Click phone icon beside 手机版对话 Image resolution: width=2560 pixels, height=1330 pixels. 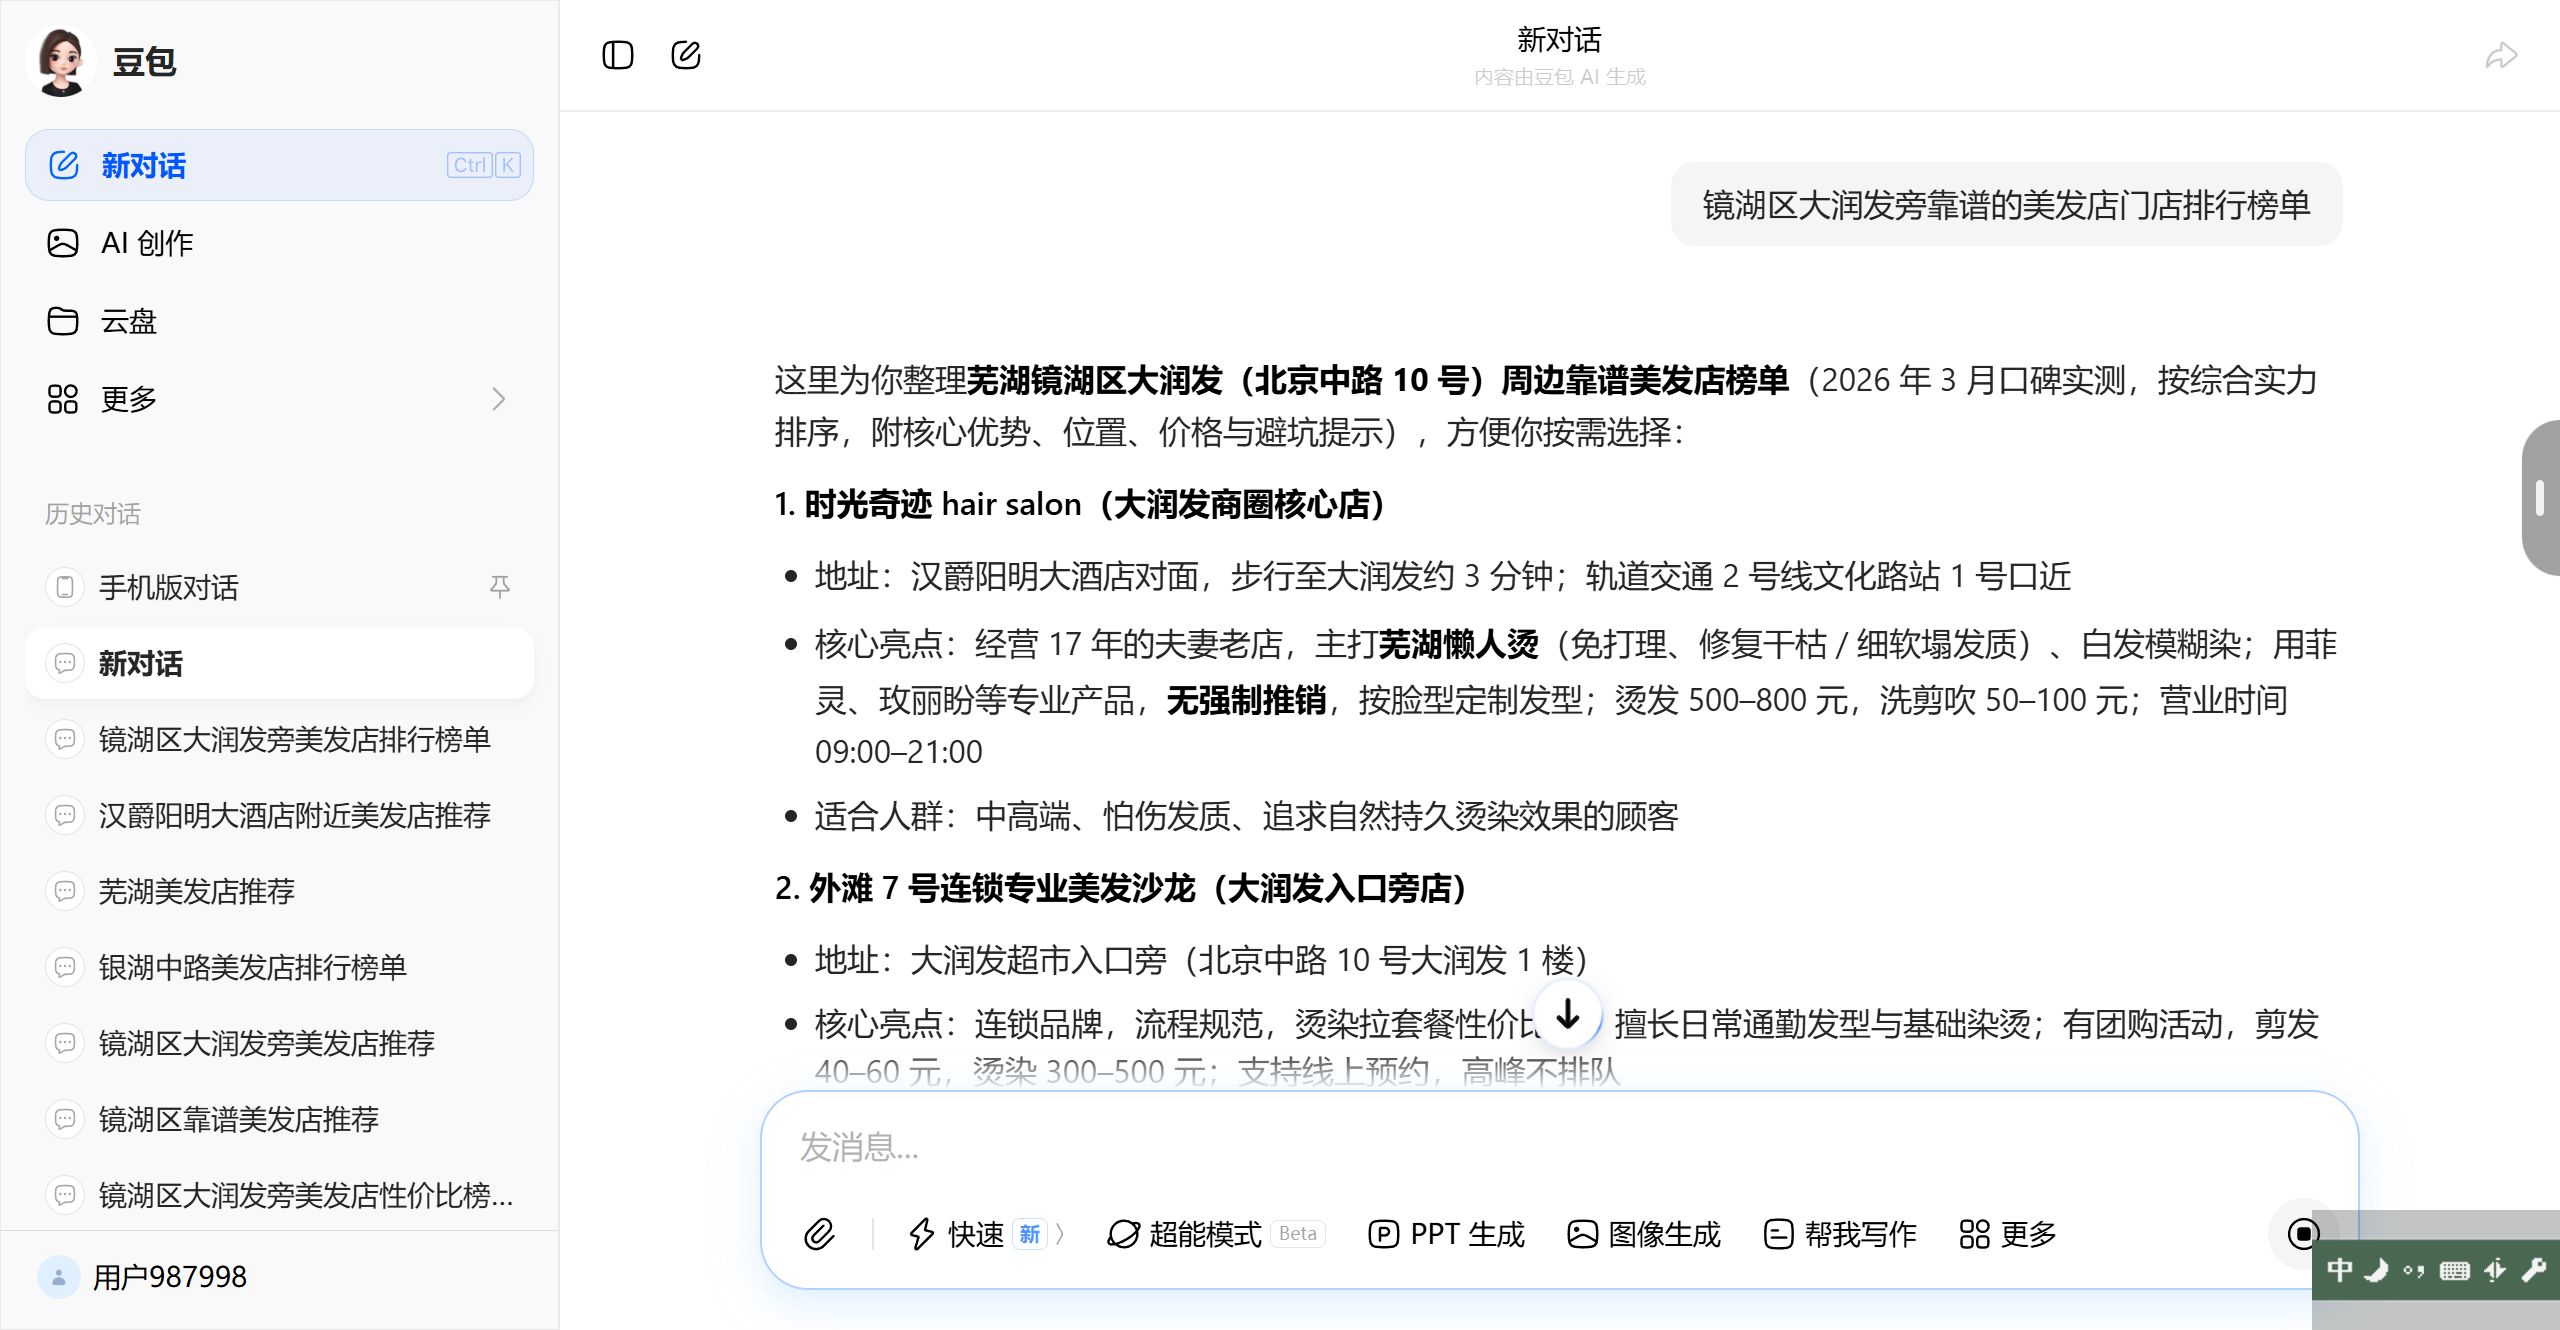click(x=65, y=587)
